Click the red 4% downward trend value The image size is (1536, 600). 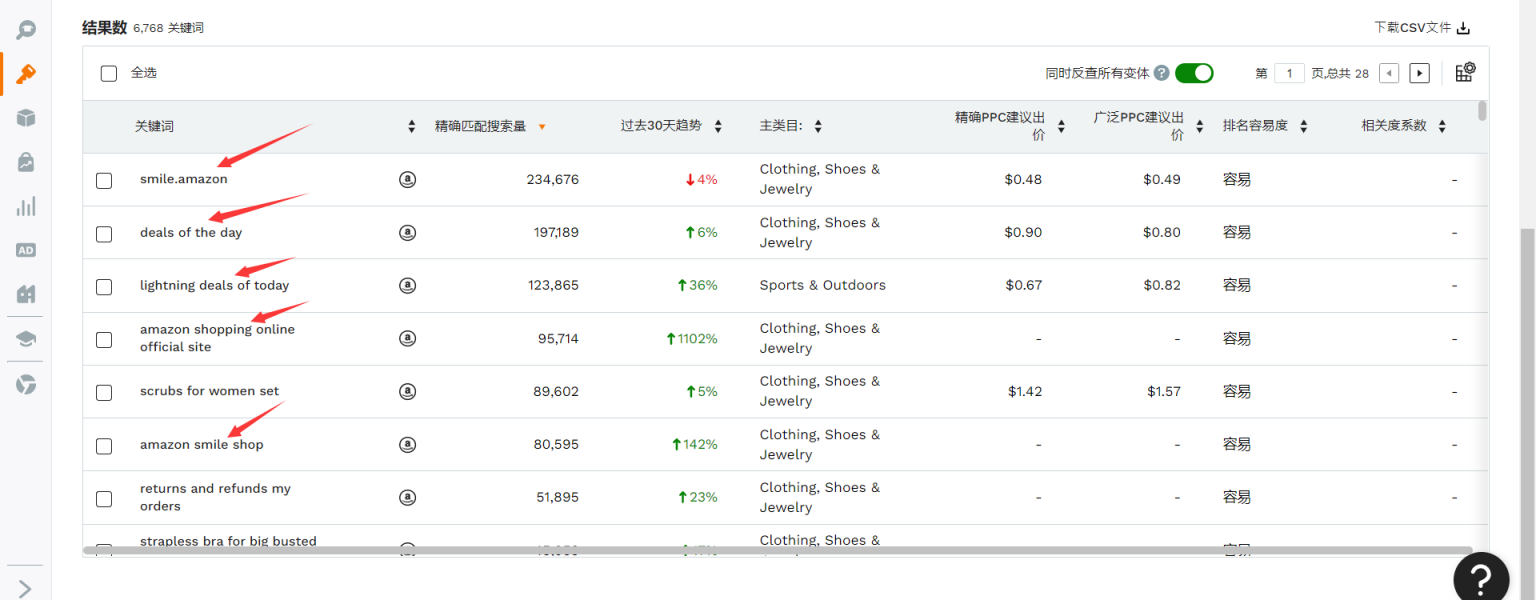701,179
